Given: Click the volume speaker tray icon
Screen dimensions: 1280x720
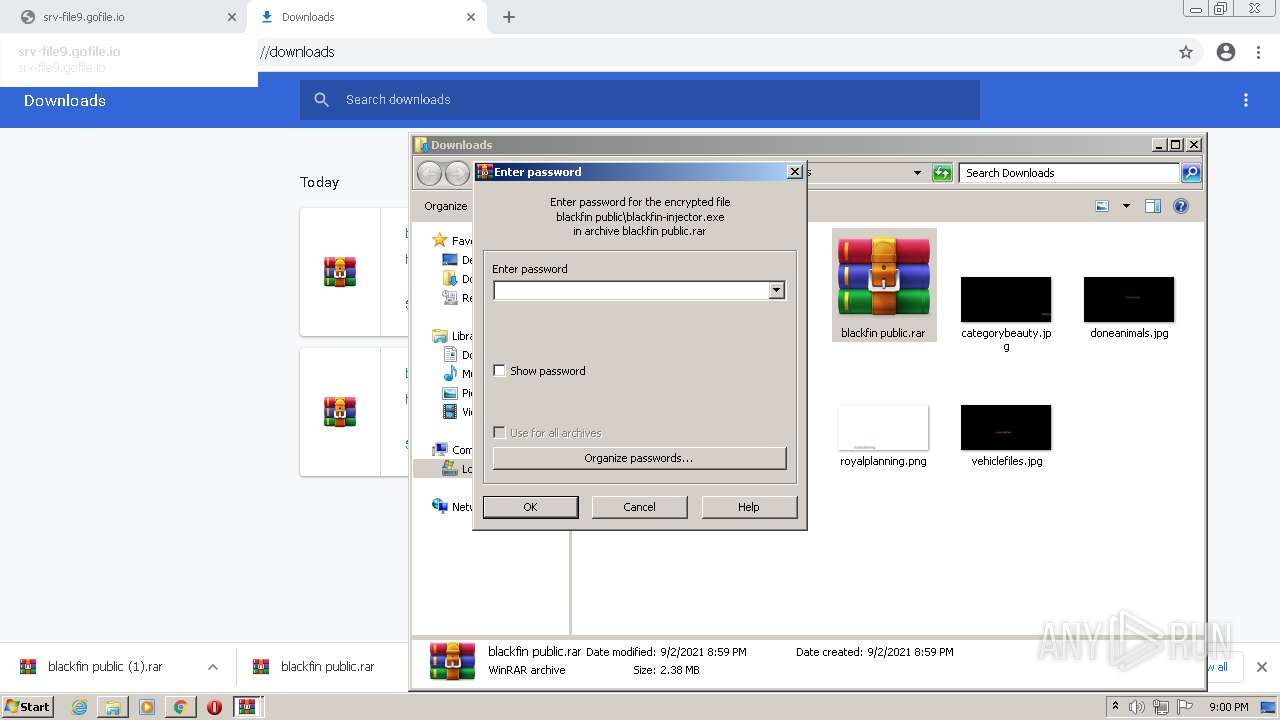Looking at the screenshot, I should [x=1137, y=707].
